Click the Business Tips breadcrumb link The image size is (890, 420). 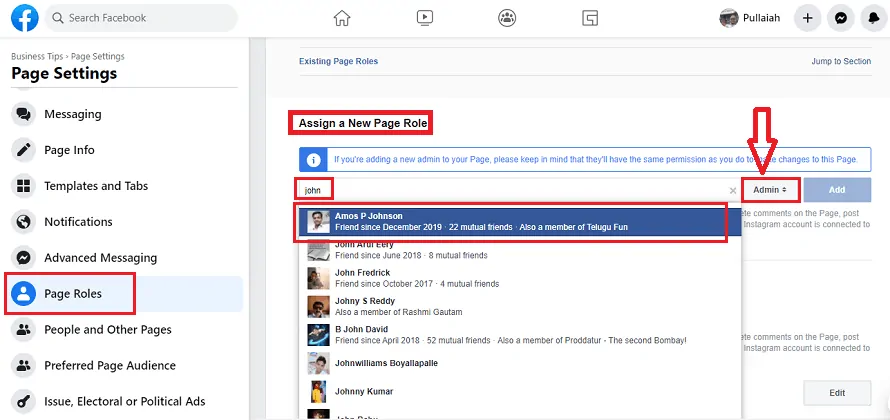(37, 56)
